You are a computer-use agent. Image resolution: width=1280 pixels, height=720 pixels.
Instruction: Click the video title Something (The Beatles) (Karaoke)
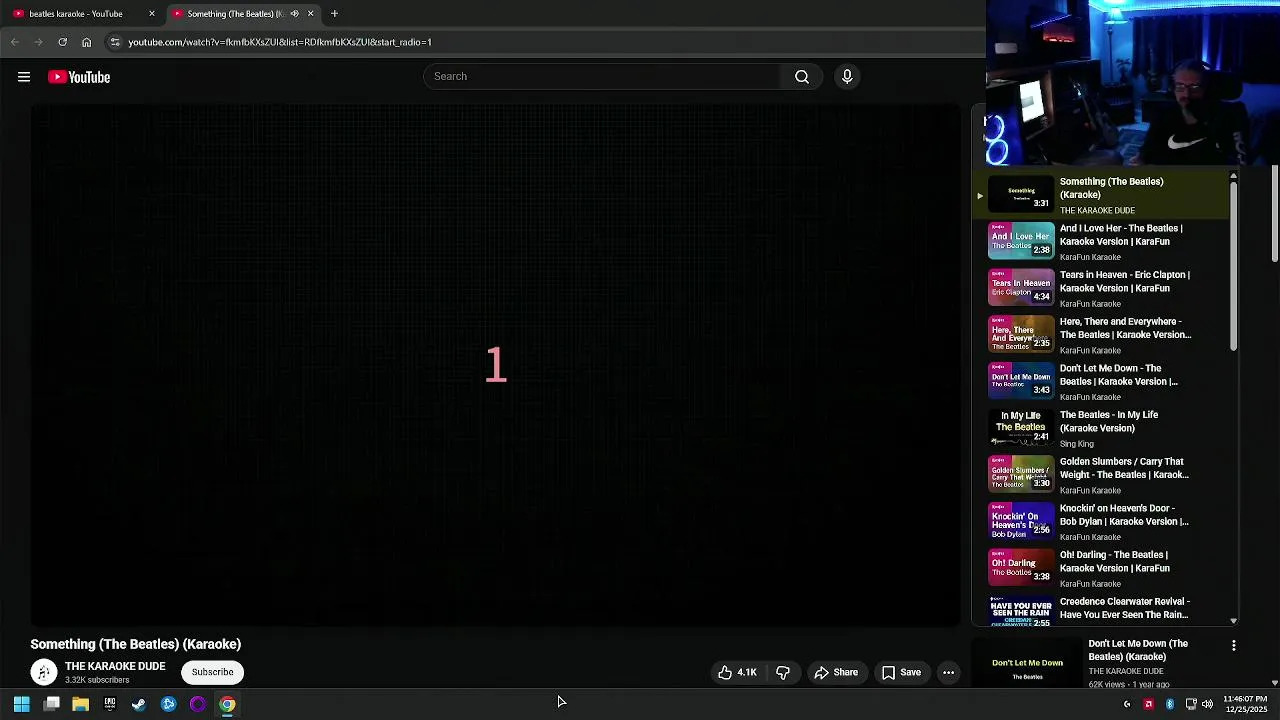point(136,644)
